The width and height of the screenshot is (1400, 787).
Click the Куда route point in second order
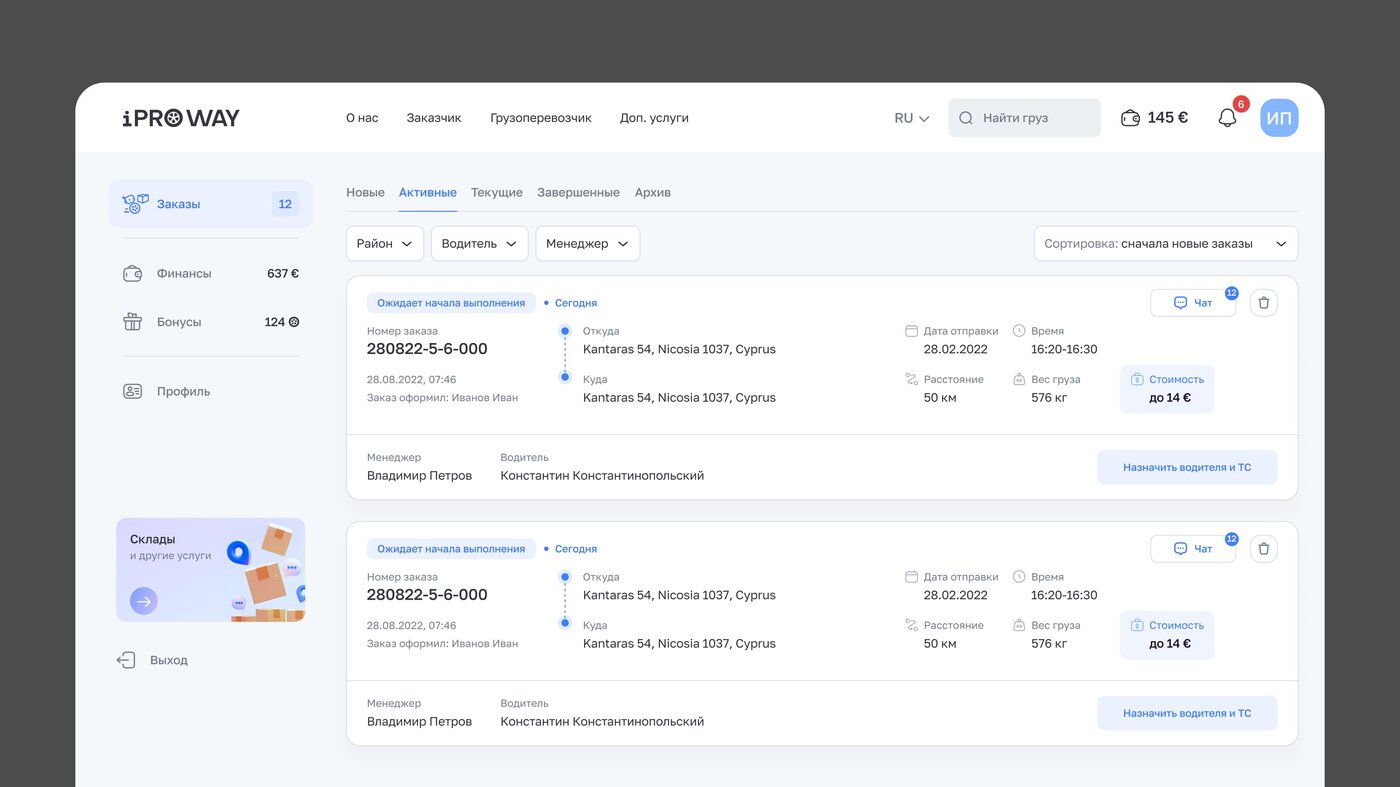click(x=565, y=623)
